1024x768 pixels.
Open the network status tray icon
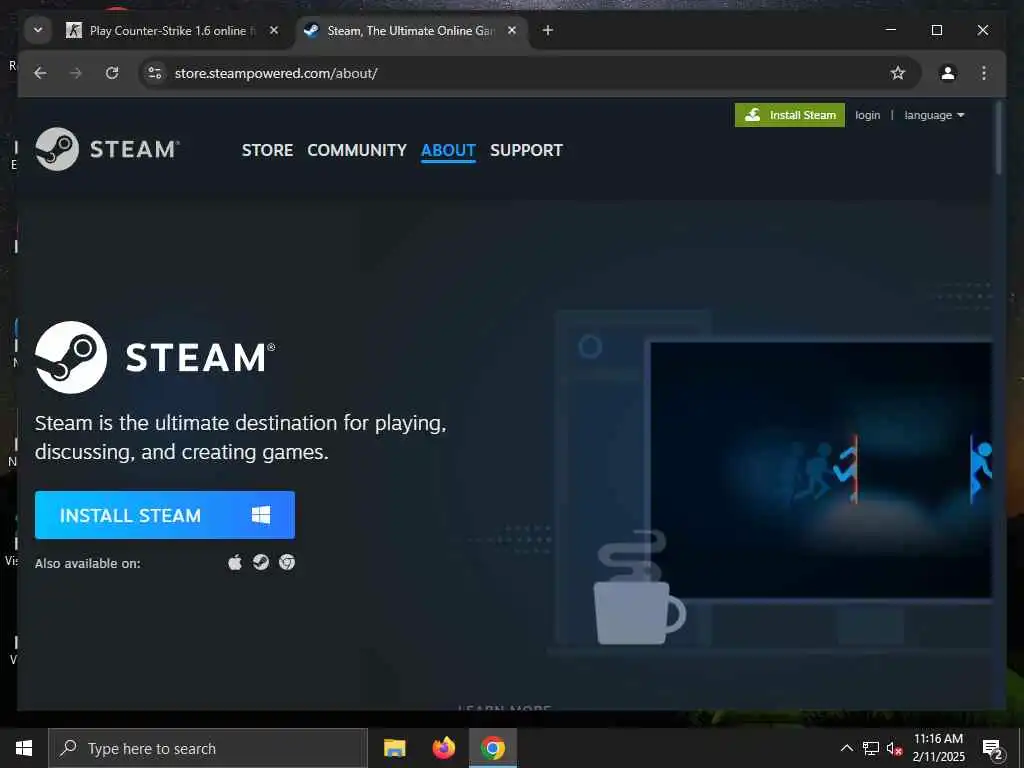(871, 748)
